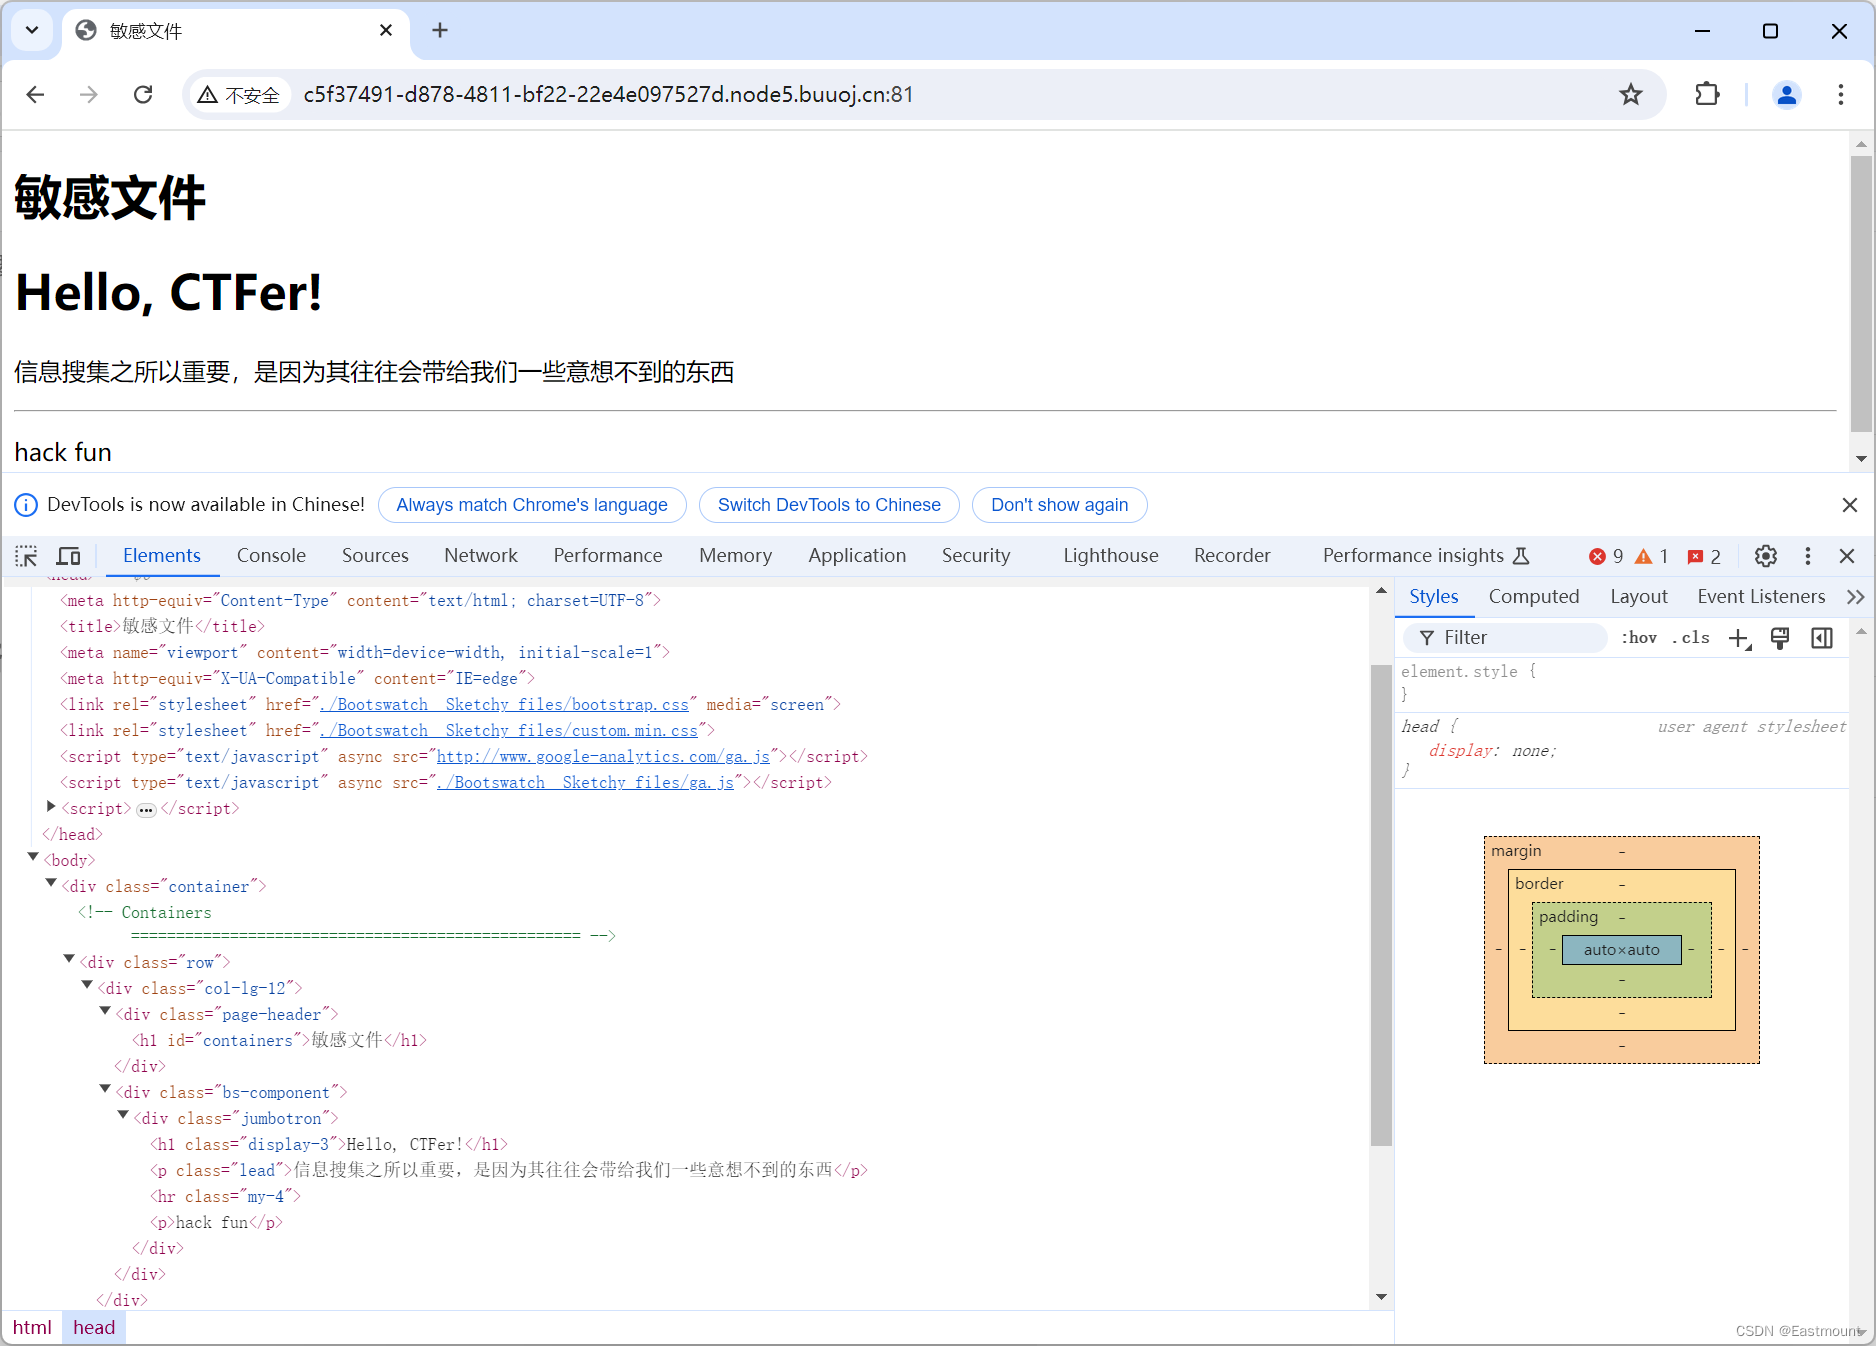1876x1346 pixels.
Task: Select the Event Listeners tab
Action: pos(1761,597)
